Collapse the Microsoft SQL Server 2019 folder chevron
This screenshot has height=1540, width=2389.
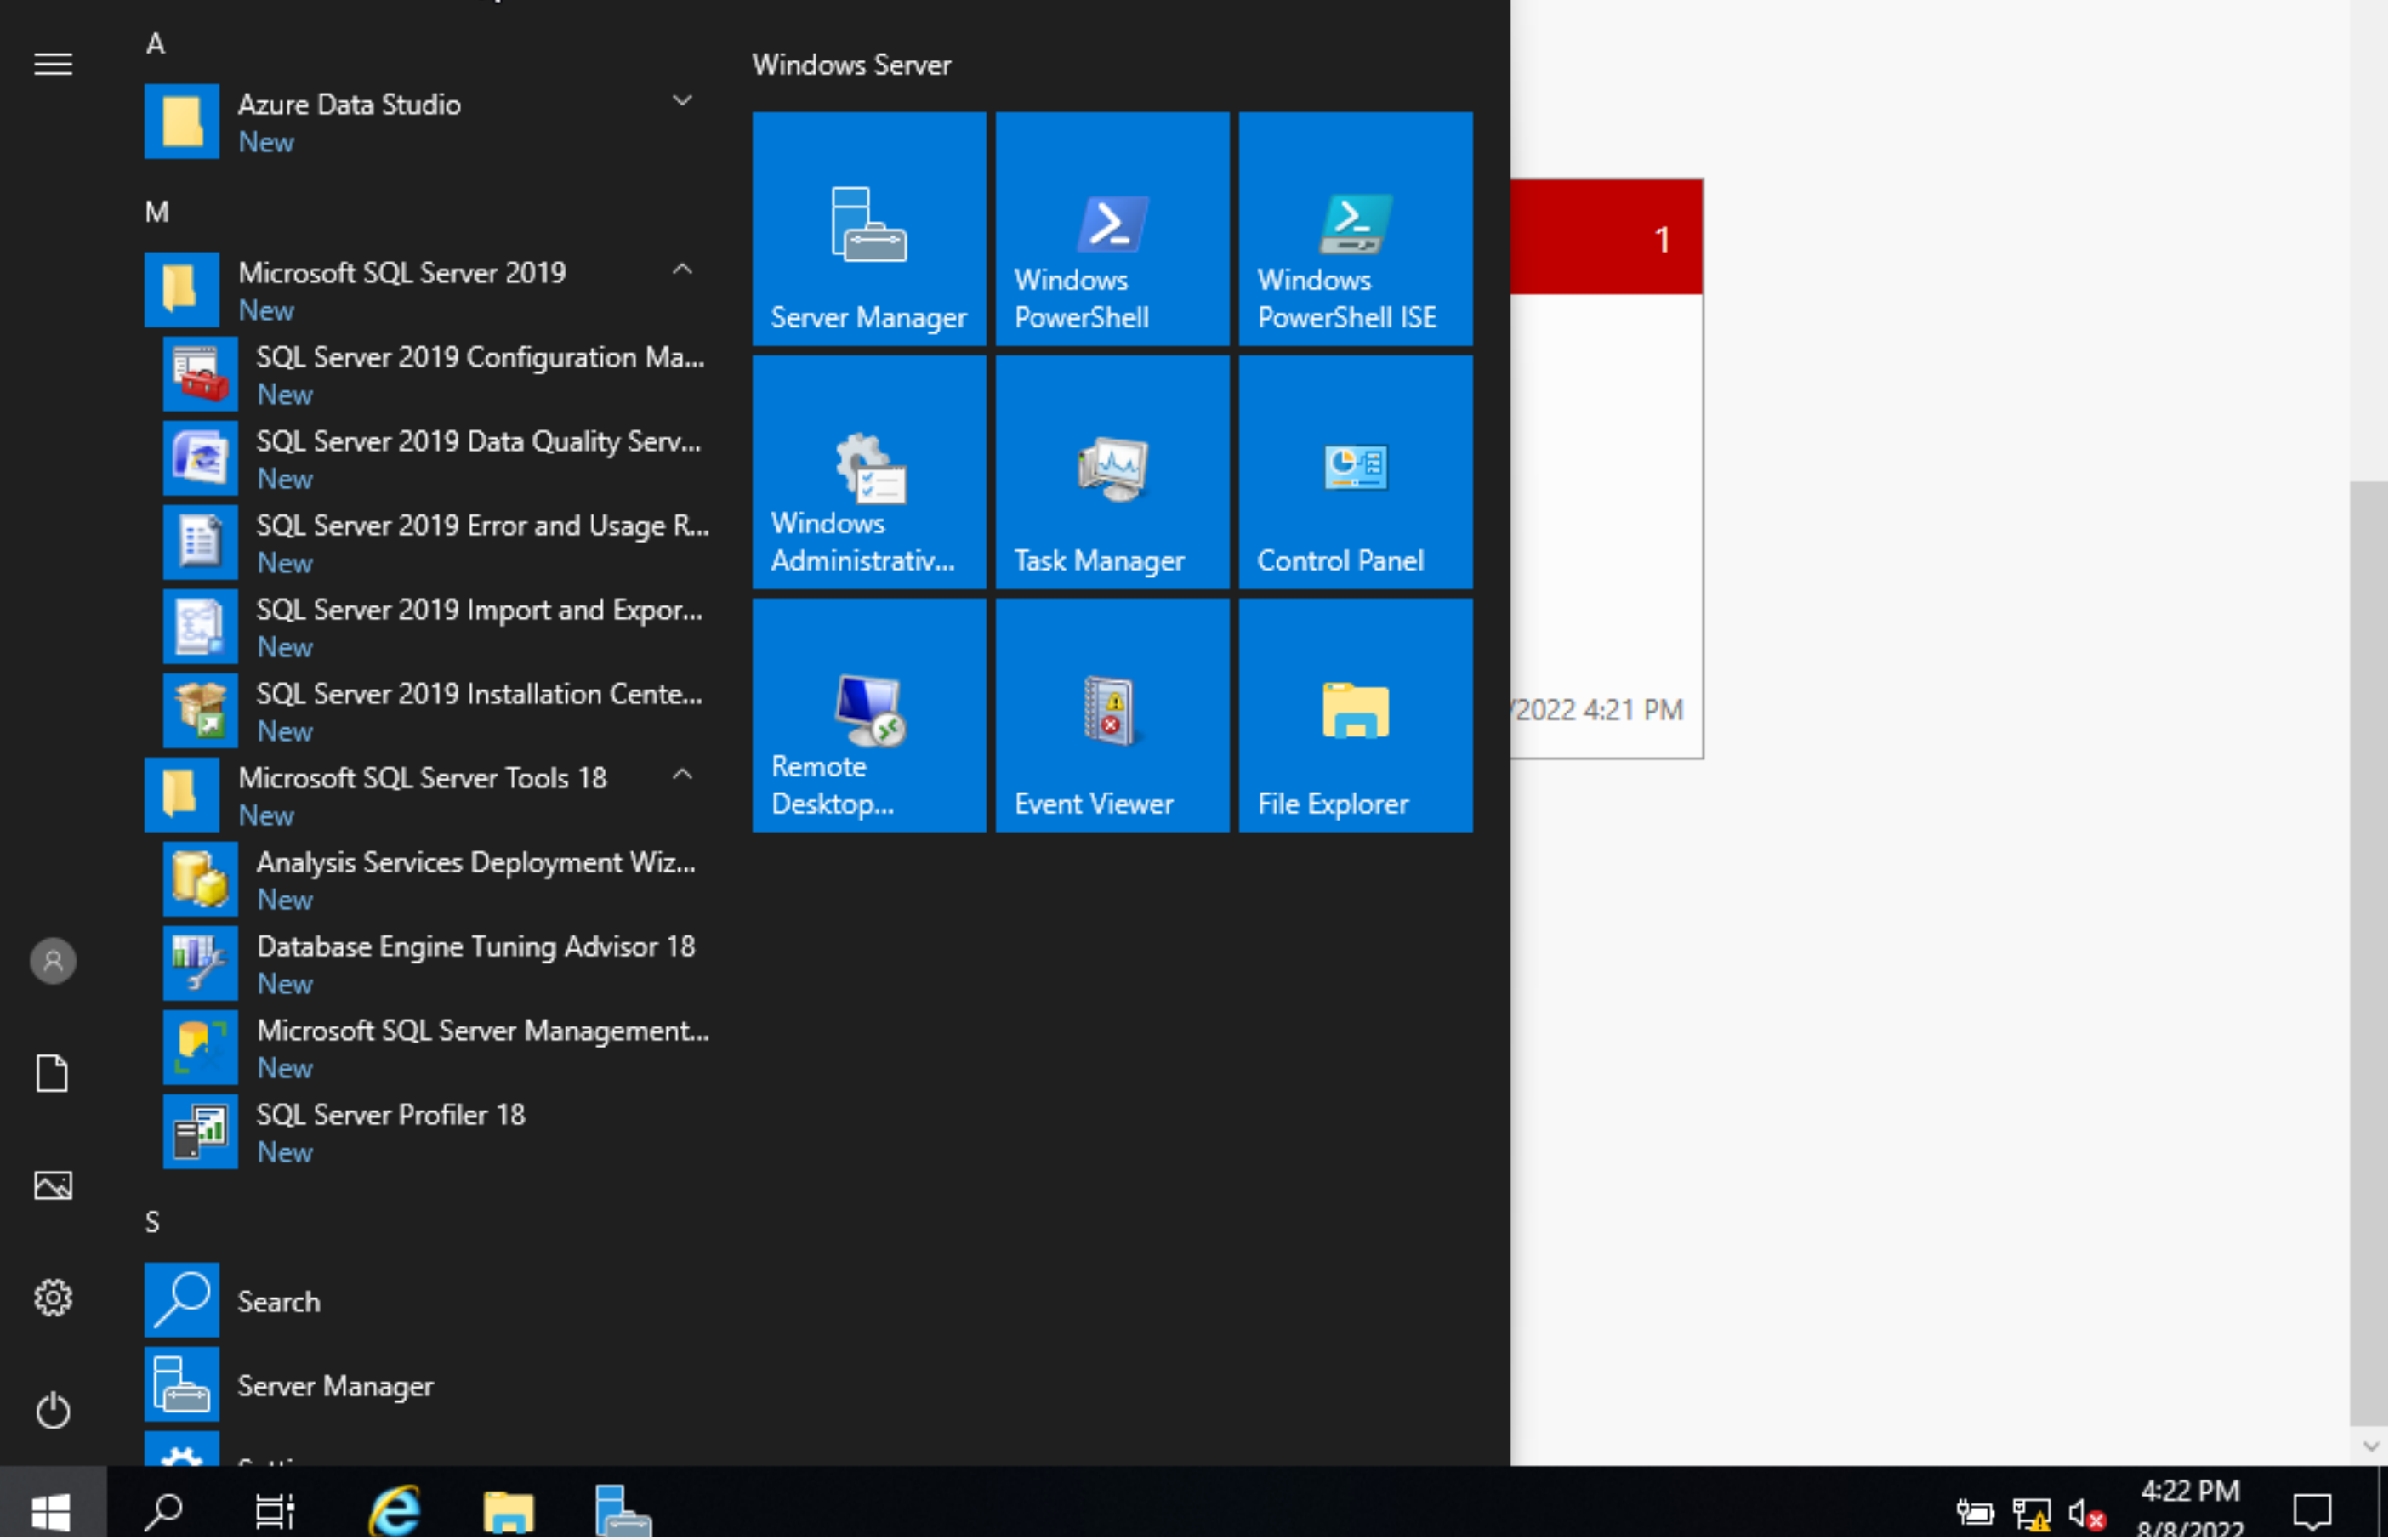682,269
